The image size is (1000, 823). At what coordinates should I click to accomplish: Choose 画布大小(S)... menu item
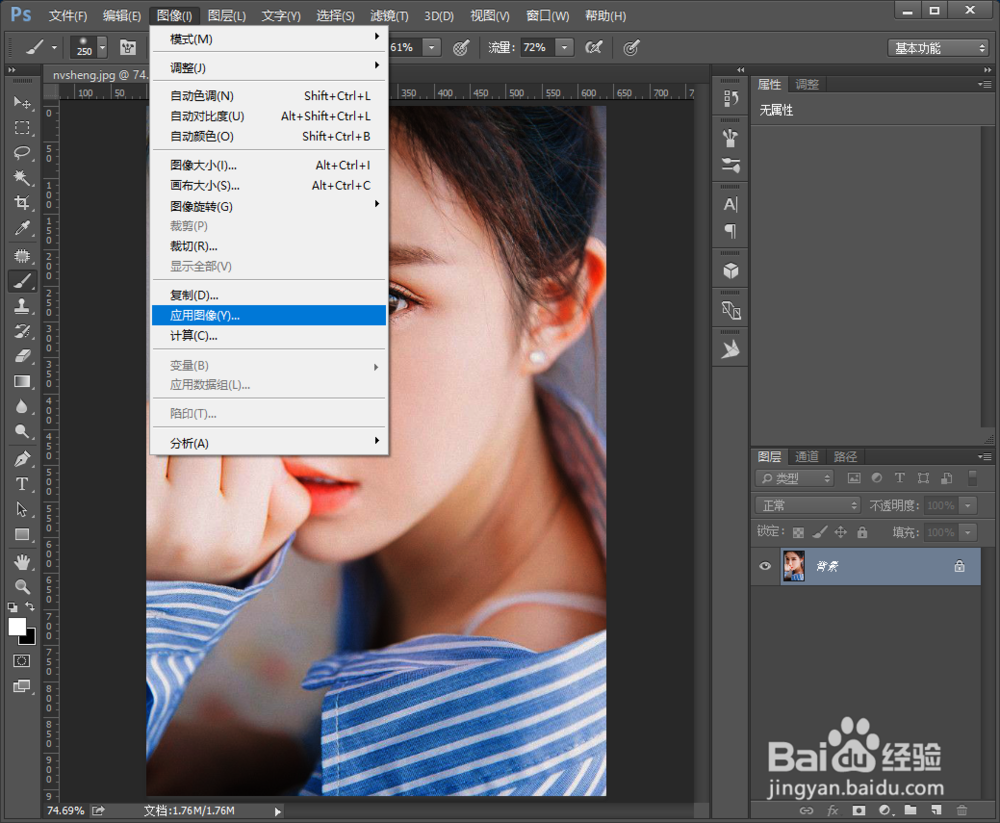(x=269, y=186)
